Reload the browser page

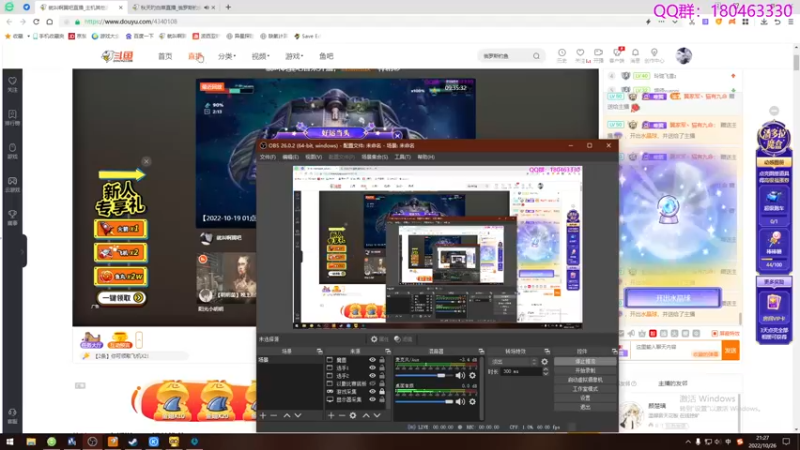(36, 21)
